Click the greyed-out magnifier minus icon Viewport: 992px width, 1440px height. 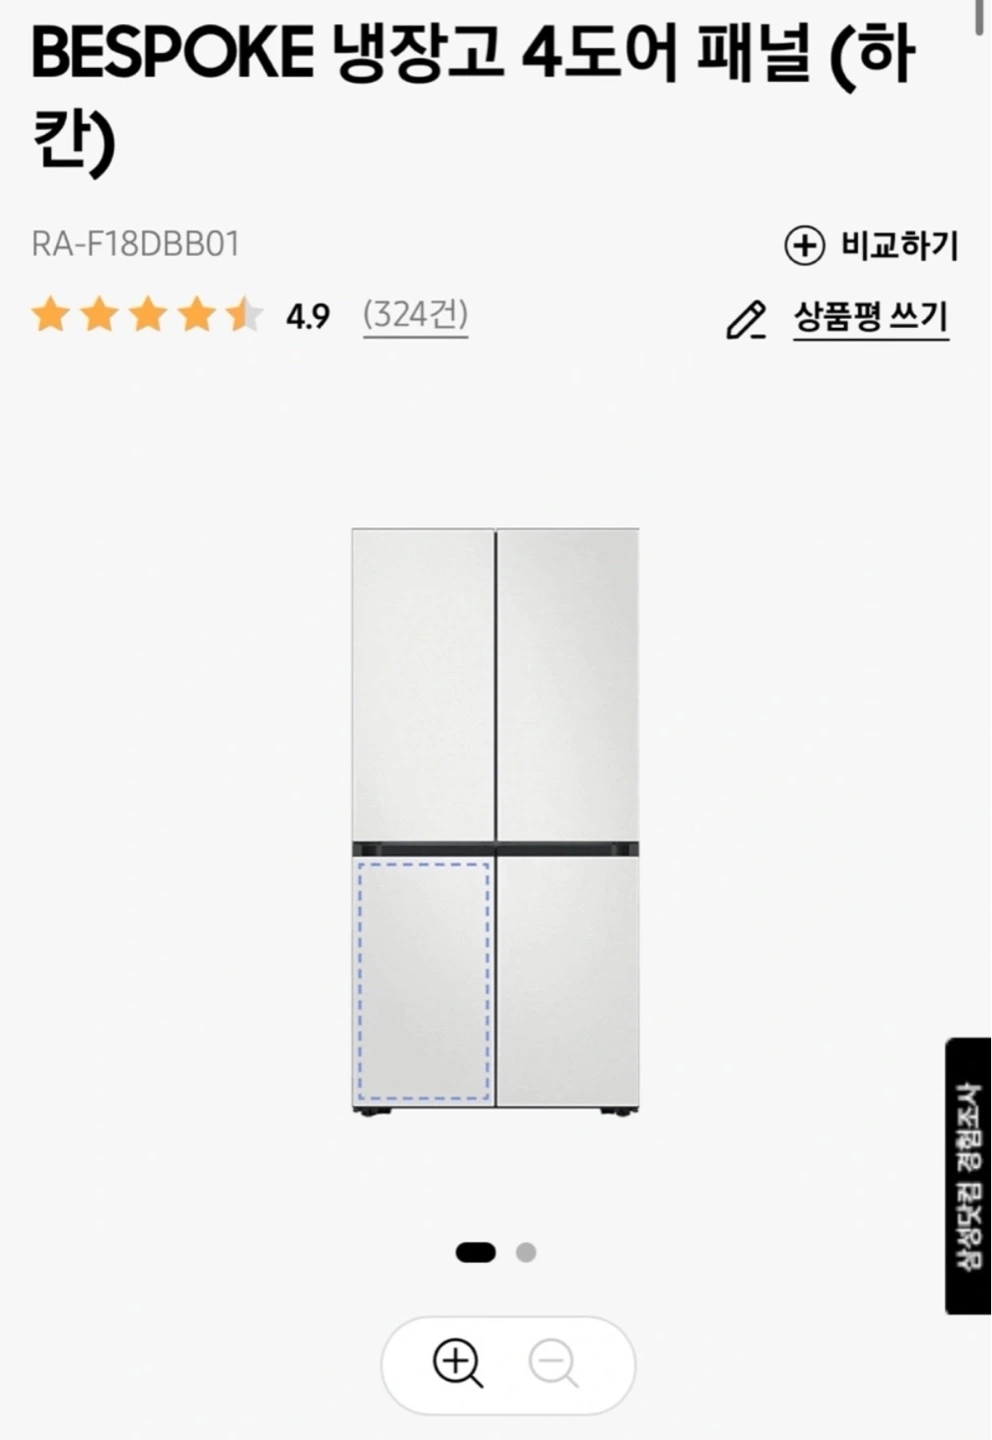554,1363
